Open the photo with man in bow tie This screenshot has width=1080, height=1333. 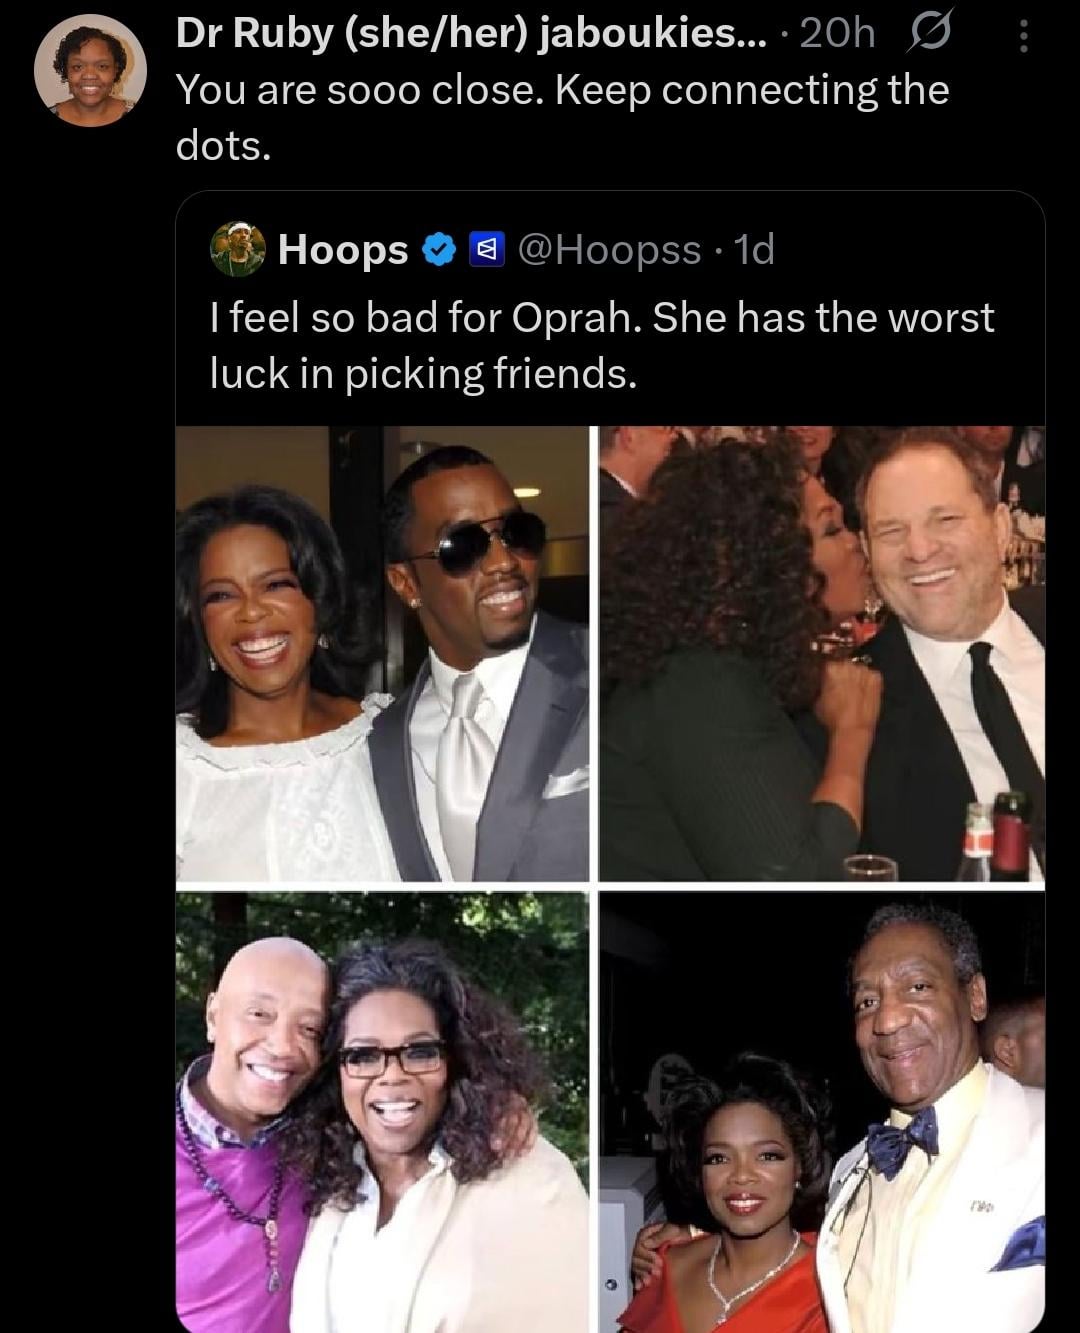coord(822,1112)
